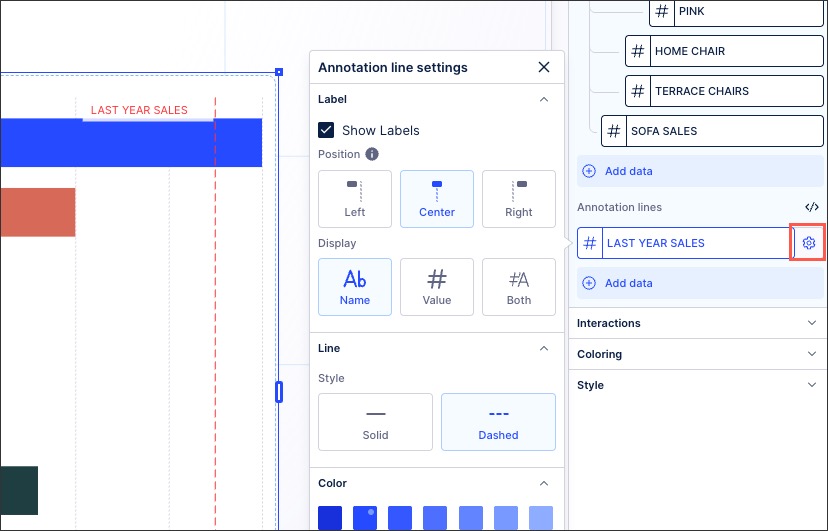Pick the fifth blue color swatch

coord(471,518)
